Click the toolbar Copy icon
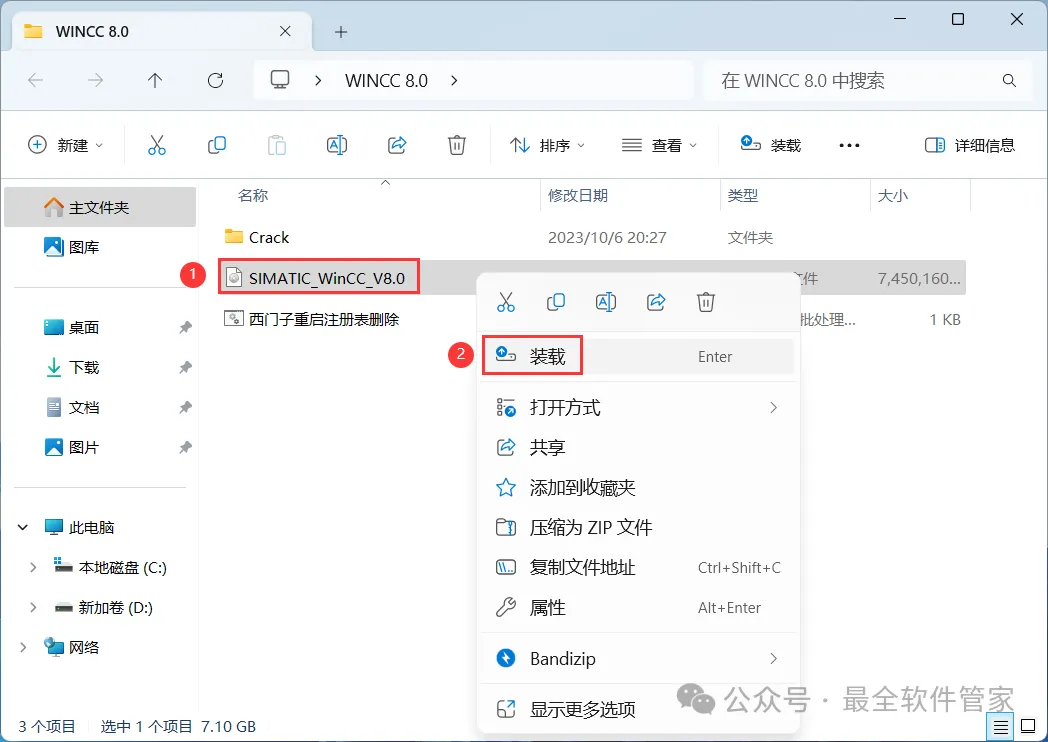 coord(217,145)
